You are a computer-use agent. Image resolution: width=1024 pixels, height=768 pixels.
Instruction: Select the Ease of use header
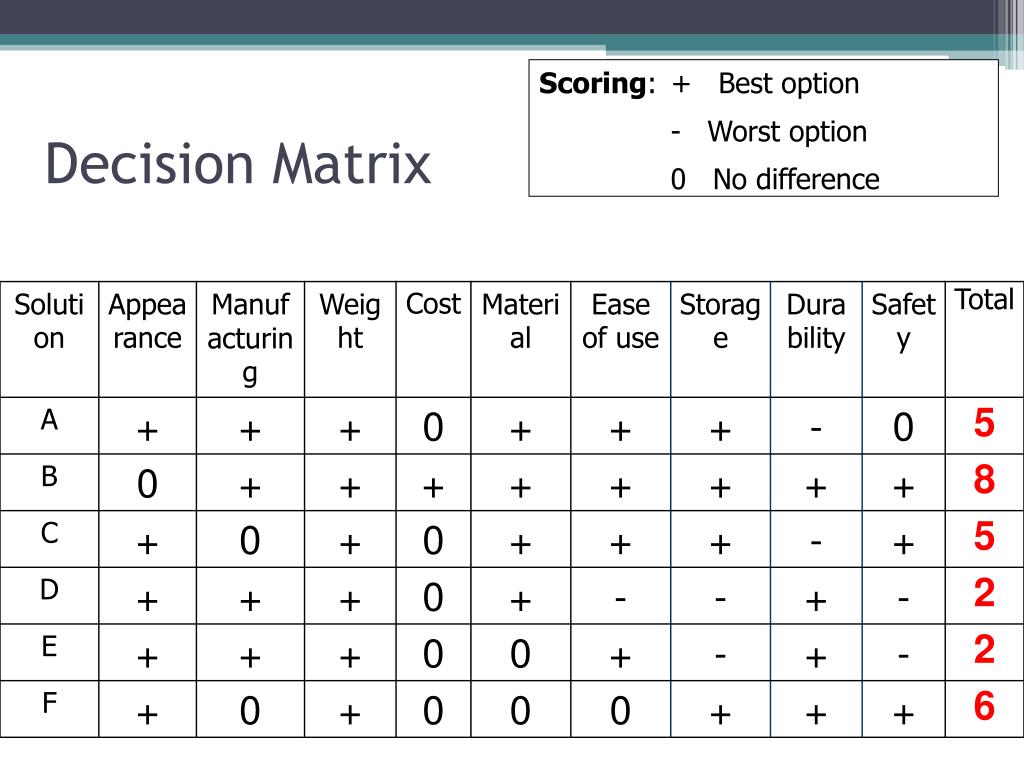click(x=620, y=340)
